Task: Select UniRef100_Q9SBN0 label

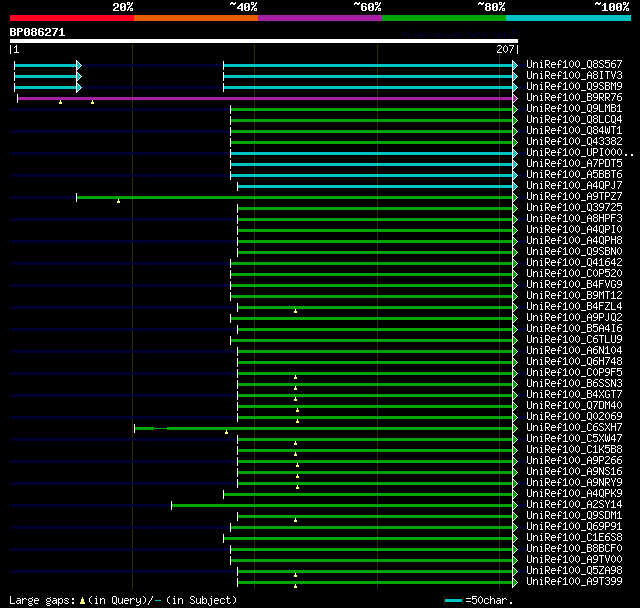Action: pyautogui.click(x=574, y=252)
